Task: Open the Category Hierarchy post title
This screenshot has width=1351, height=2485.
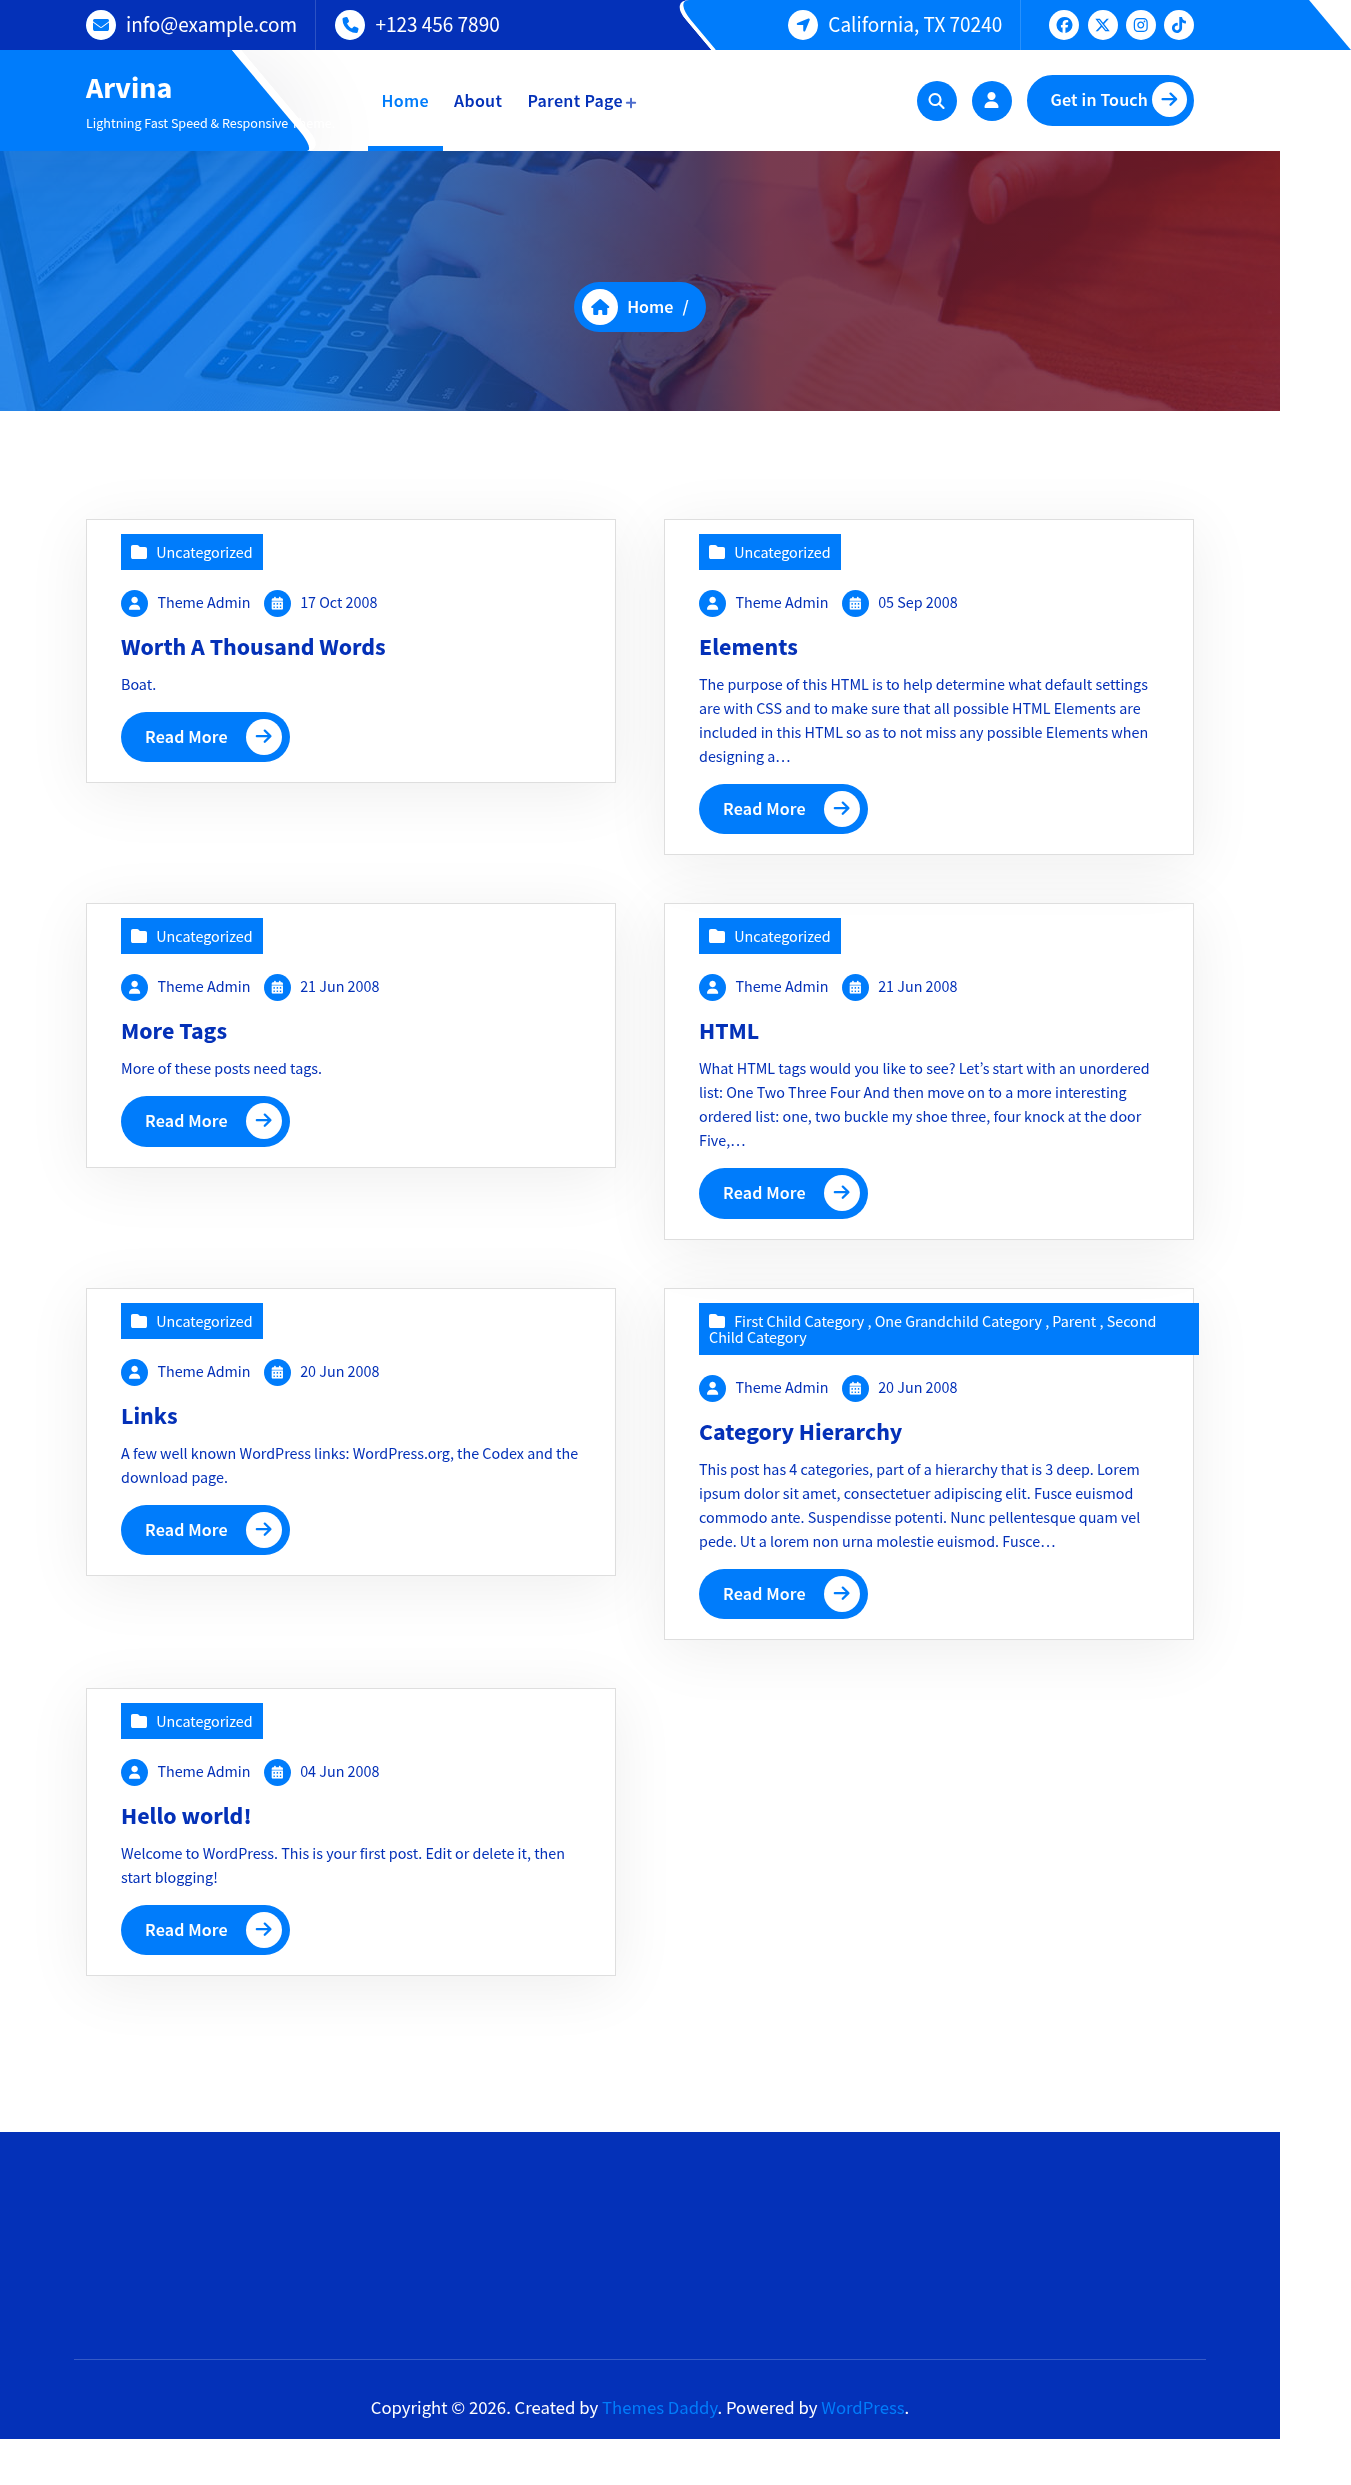Action: [800, 1432]
